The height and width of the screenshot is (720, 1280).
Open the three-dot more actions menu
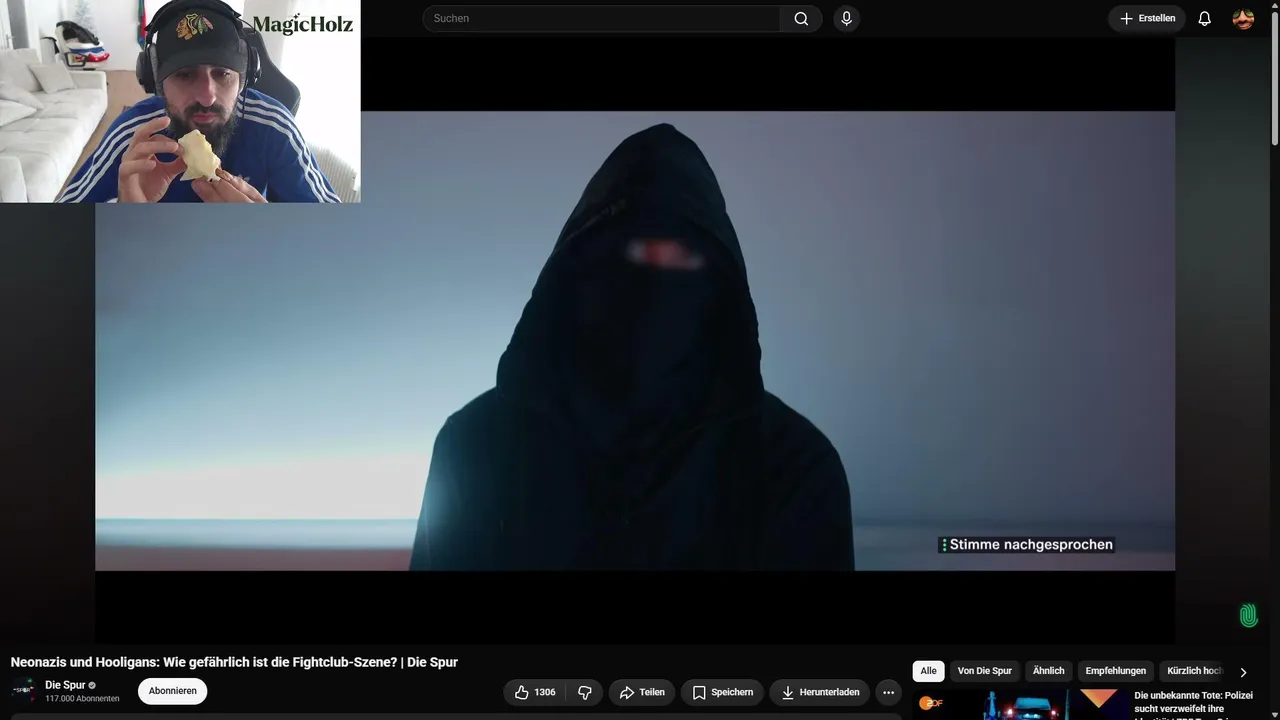point(888,692)
